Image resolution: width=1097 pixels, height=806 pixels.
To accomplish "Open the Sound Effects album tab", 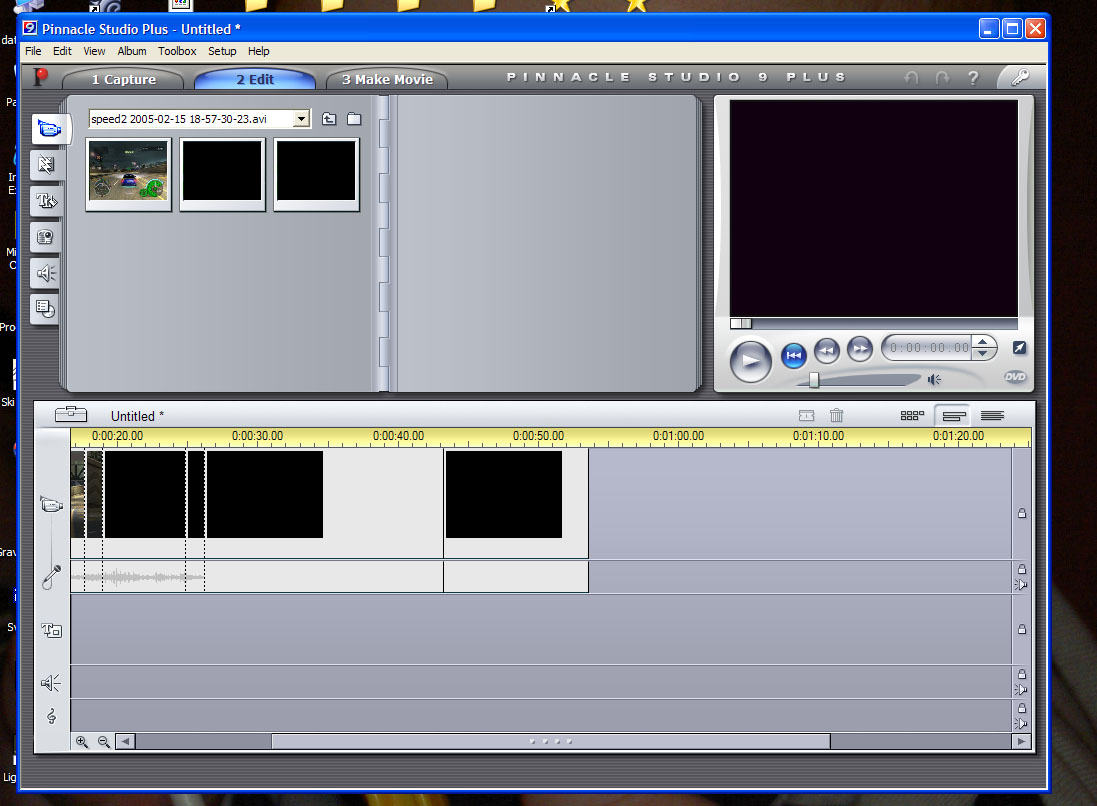I will coord(46,273).
